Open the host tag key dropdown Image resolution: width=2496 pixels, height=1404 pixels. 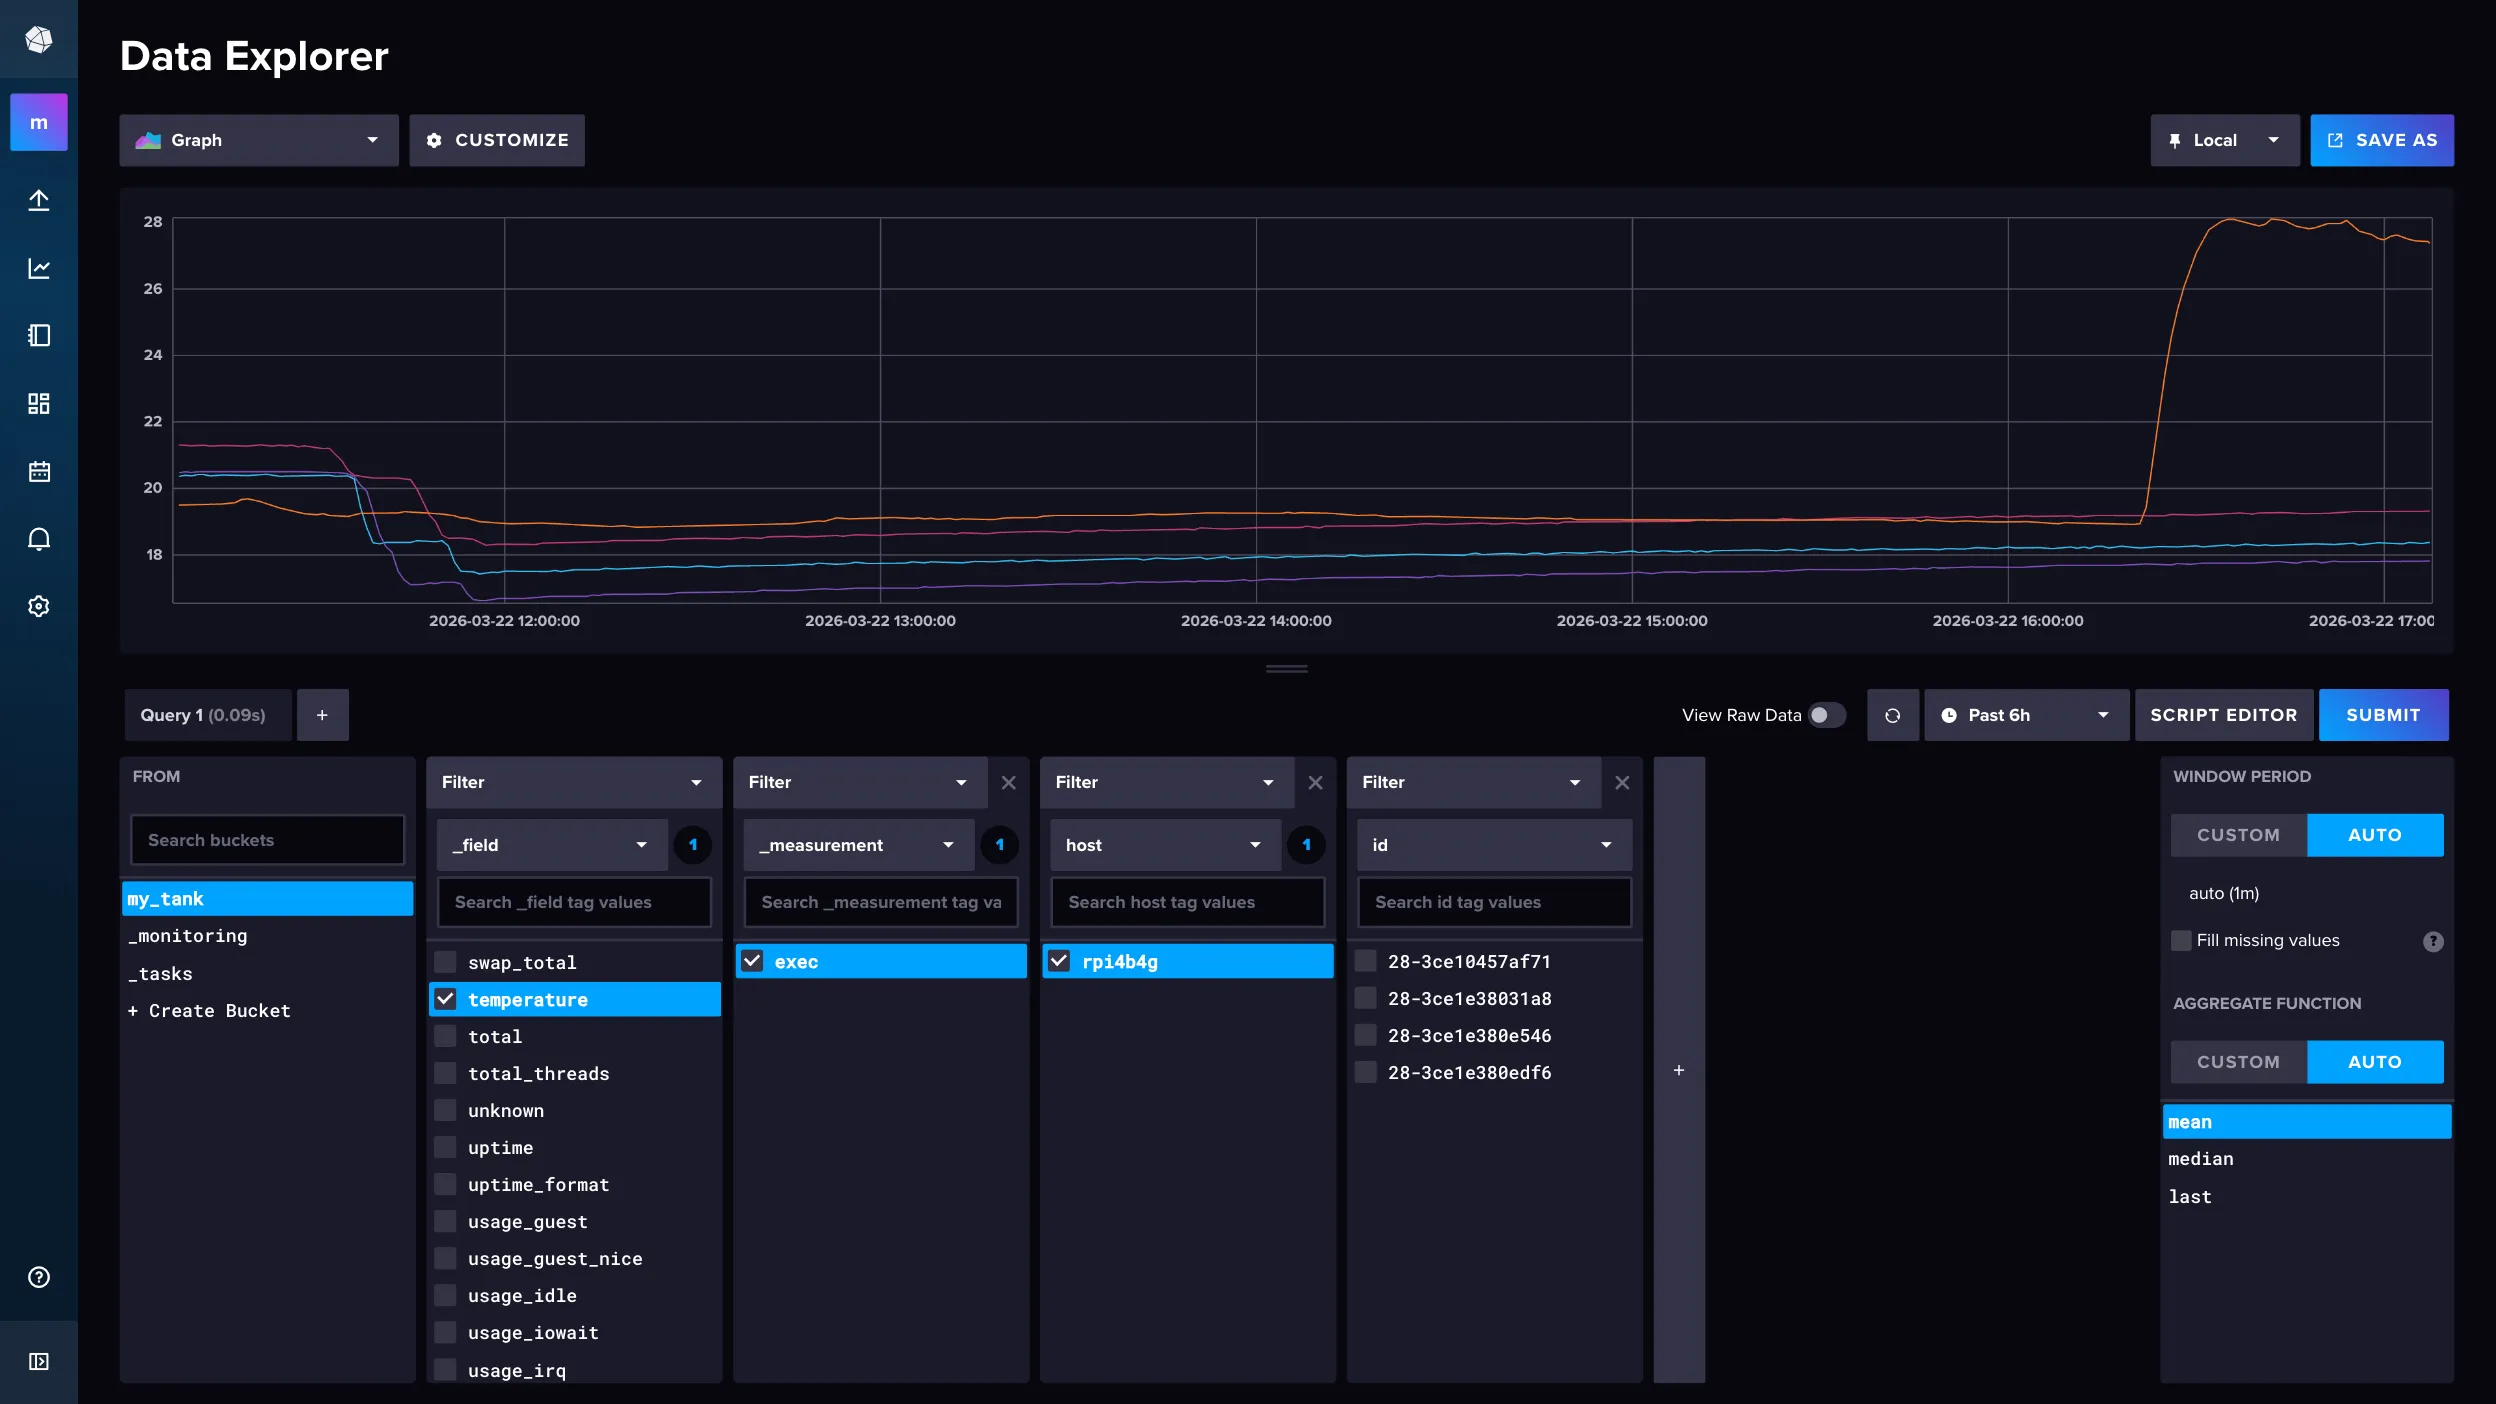1166,845
